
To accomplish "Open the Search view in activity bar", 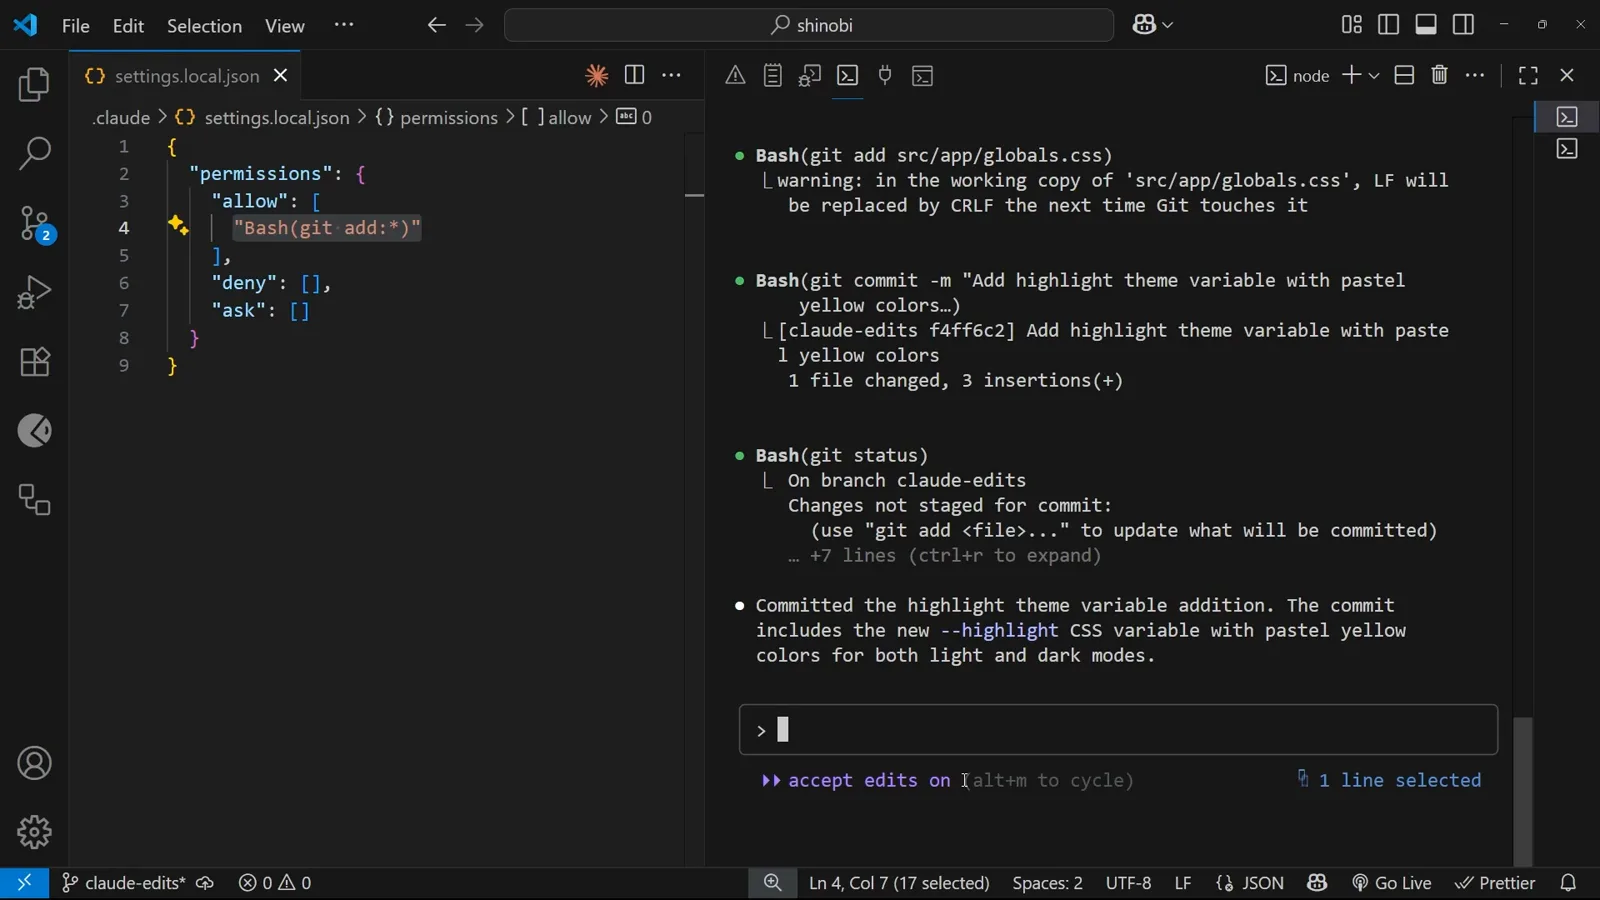I will [34, 154].
